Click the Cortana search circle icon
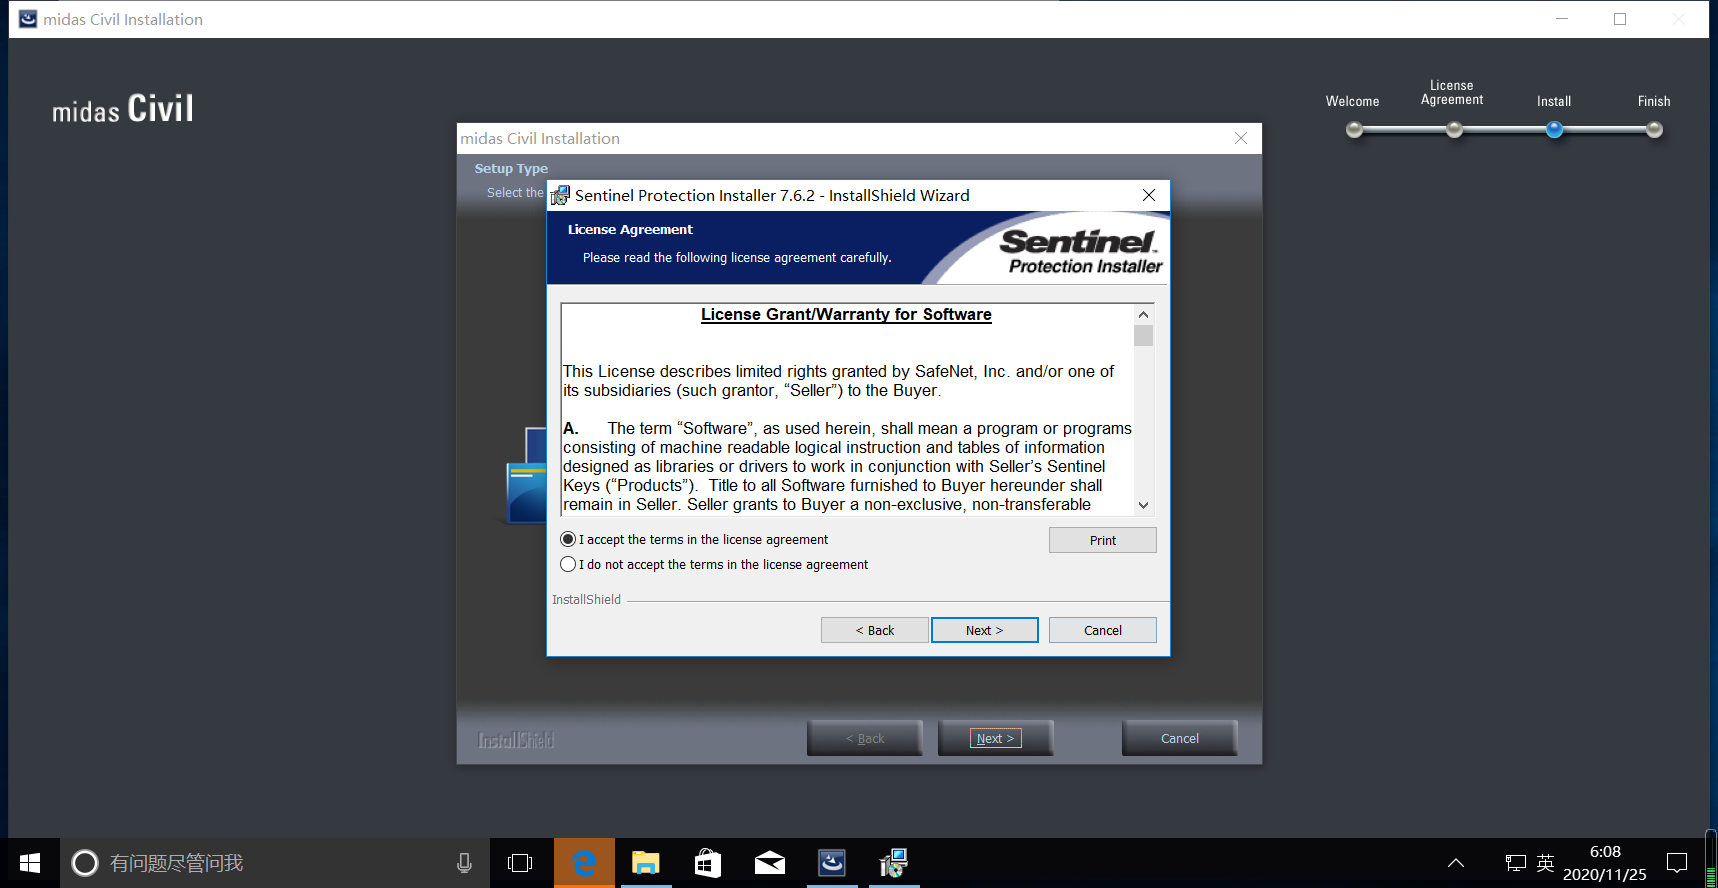Screen dimensions: 1718x888 click(x=85, y=863)
